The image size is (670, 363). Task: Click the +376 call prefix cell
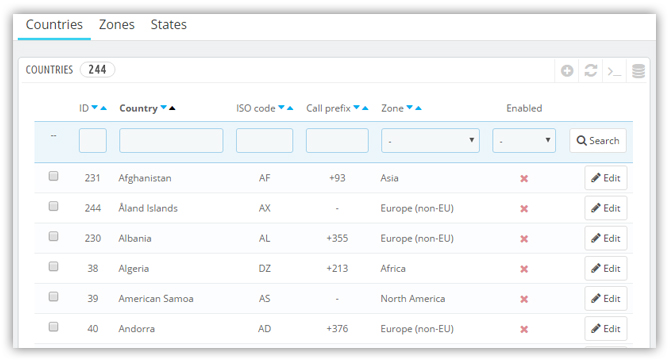[337, 328]
